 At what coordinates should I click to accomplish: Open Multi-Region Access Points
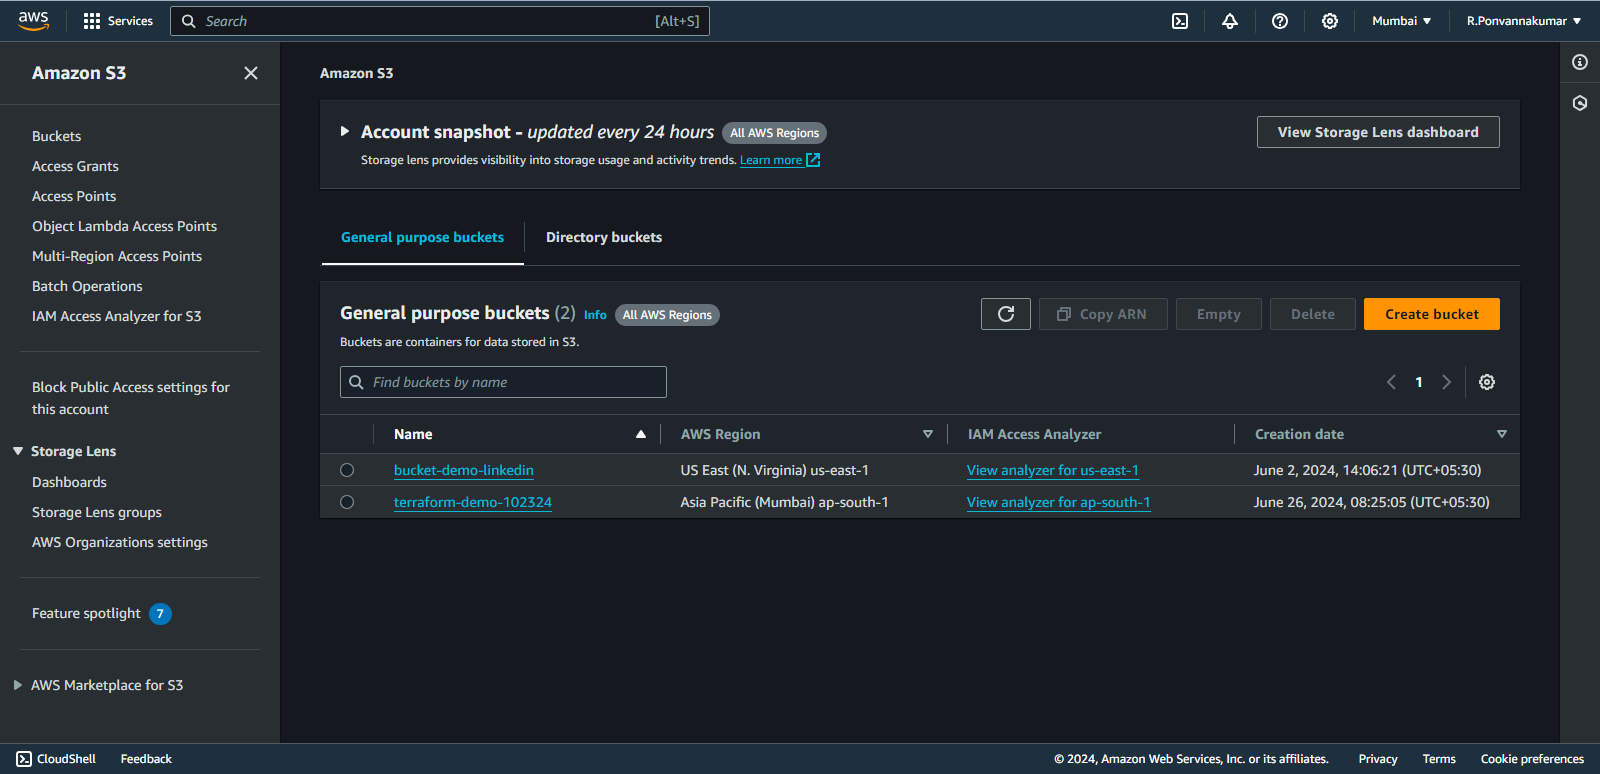(x=117, y=256)
